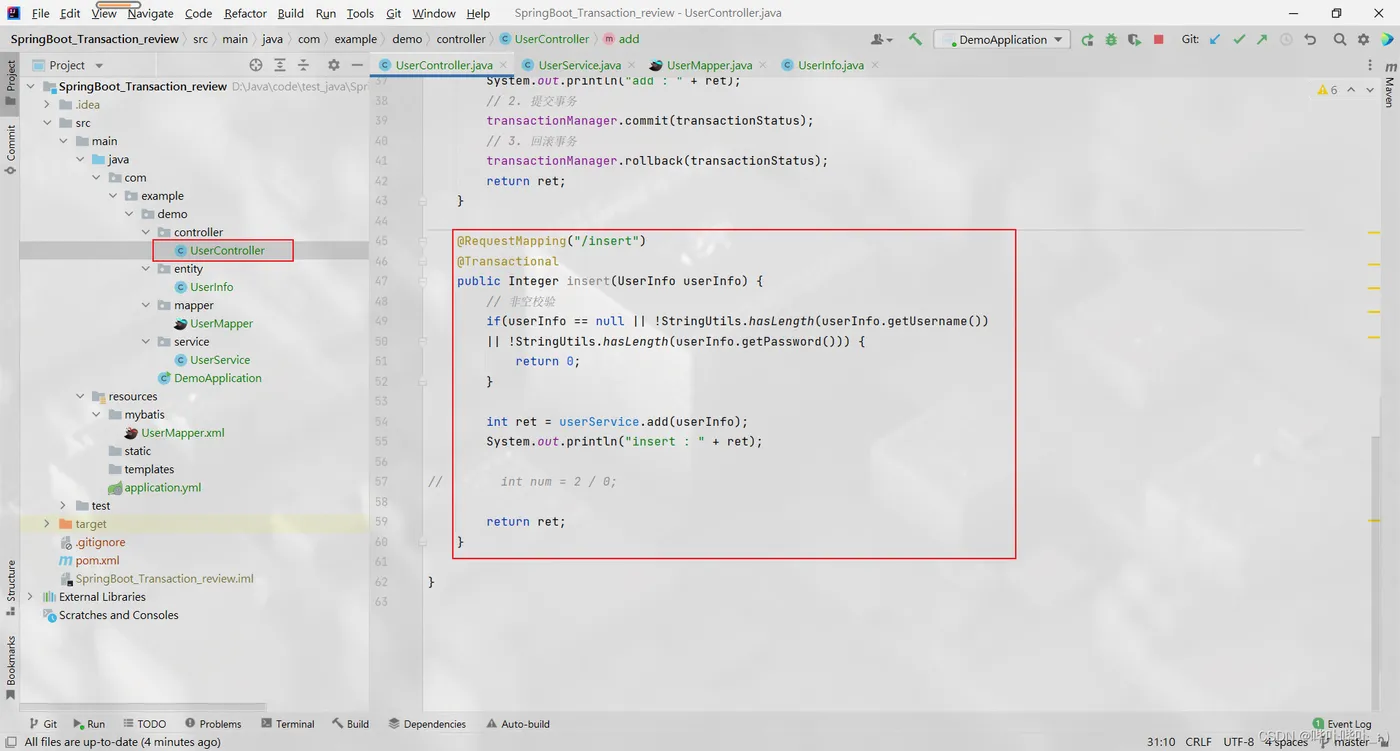1400x751 pixels.
Task: Rollback changes with undo arrow icon
Action: tap(1310, 39)
